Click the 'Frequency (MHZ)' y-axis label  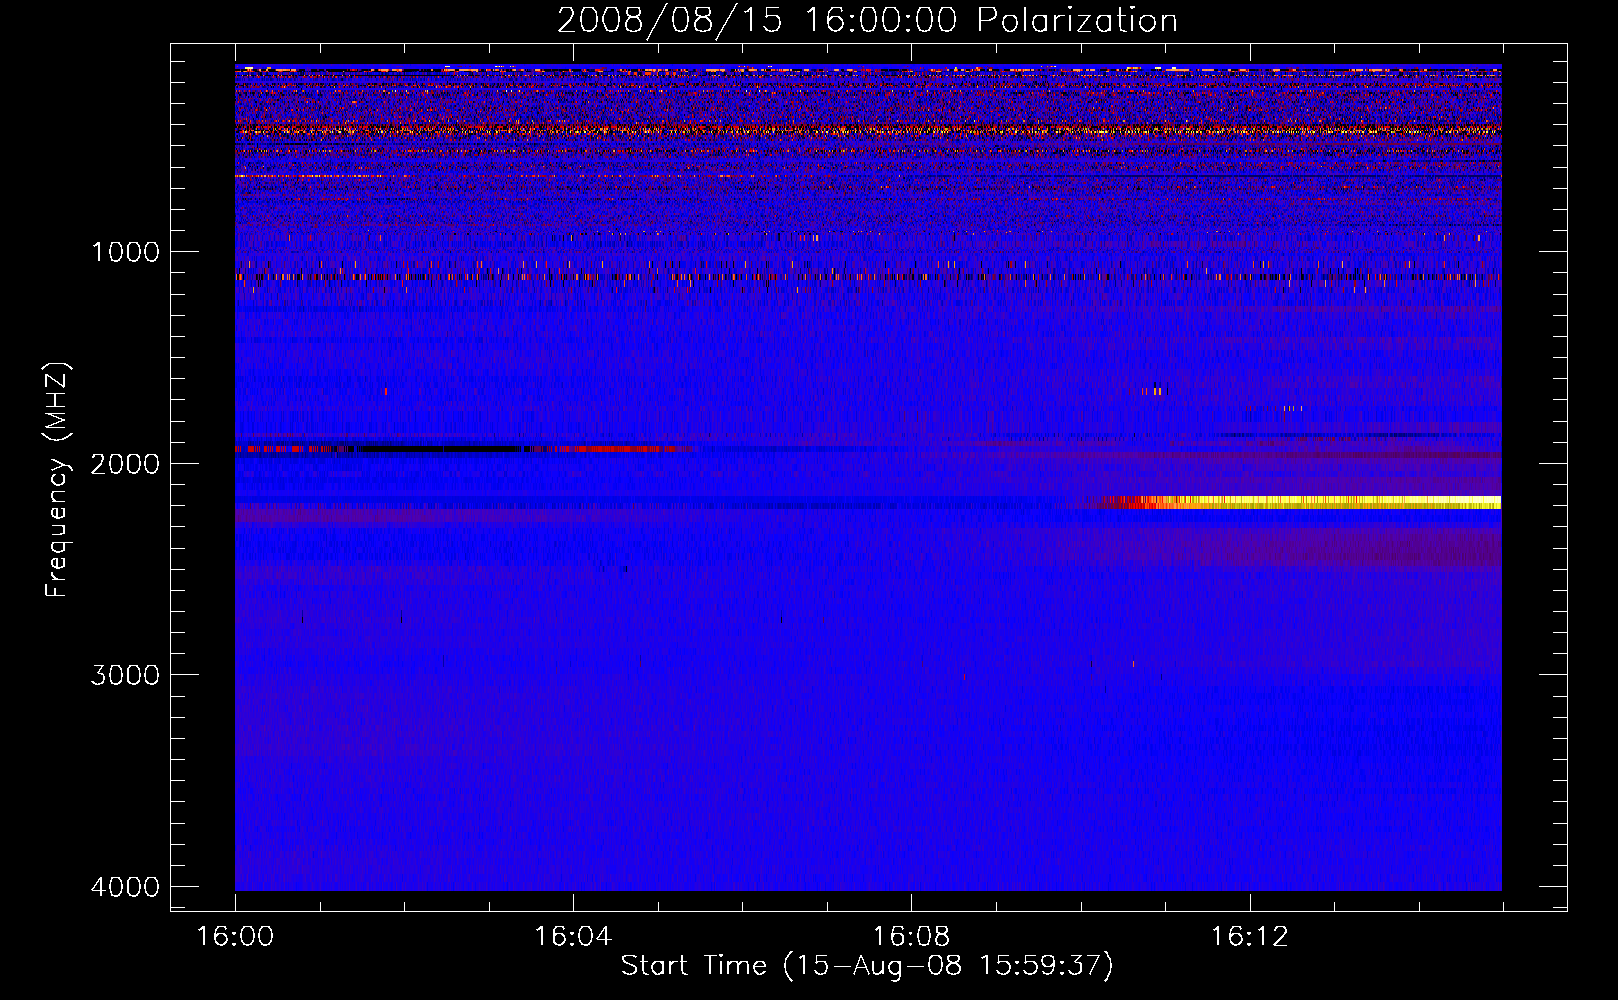tap(57, 479)
